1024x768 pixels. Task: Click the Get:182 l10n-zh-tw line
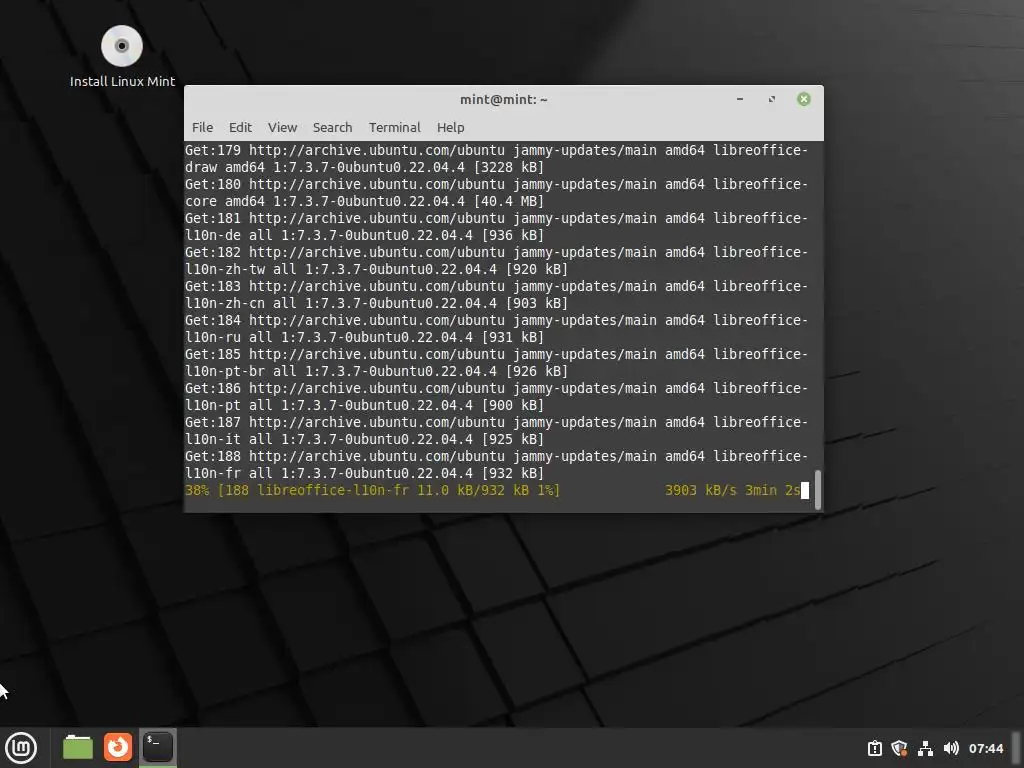coord(496,261)
